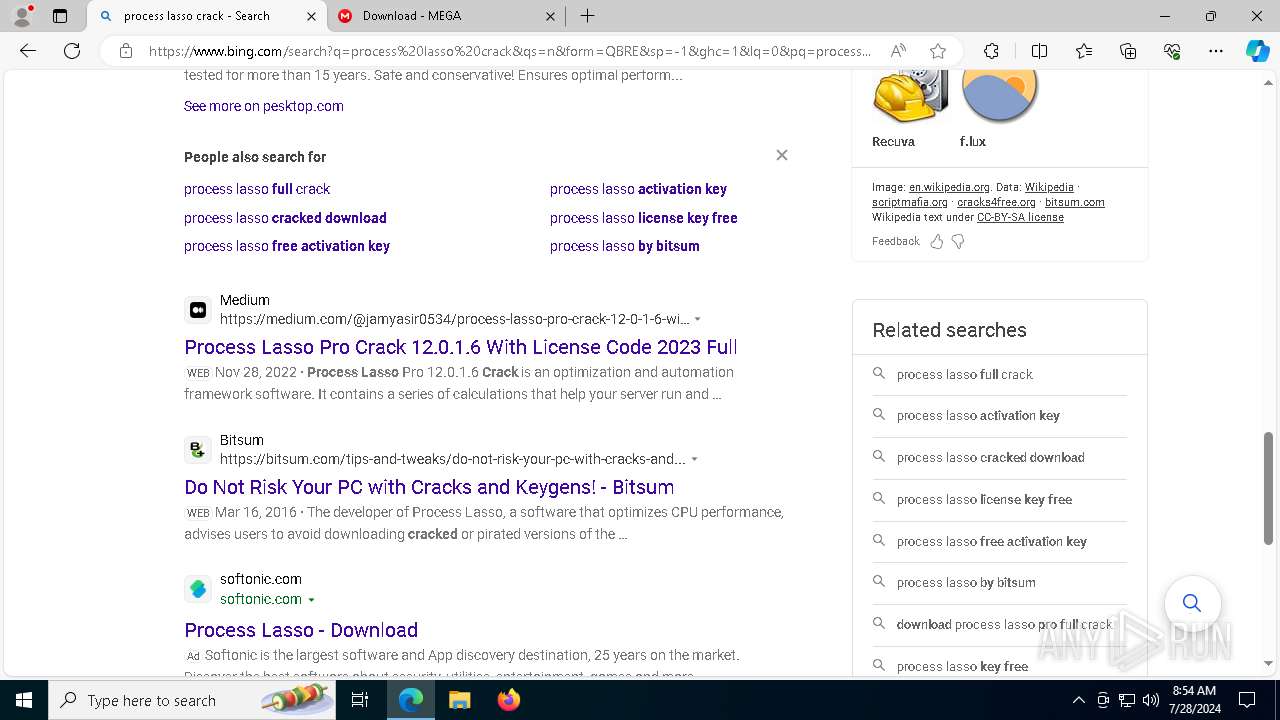
Task: Open the Edge profile icon
Action: tap(22, 16)
